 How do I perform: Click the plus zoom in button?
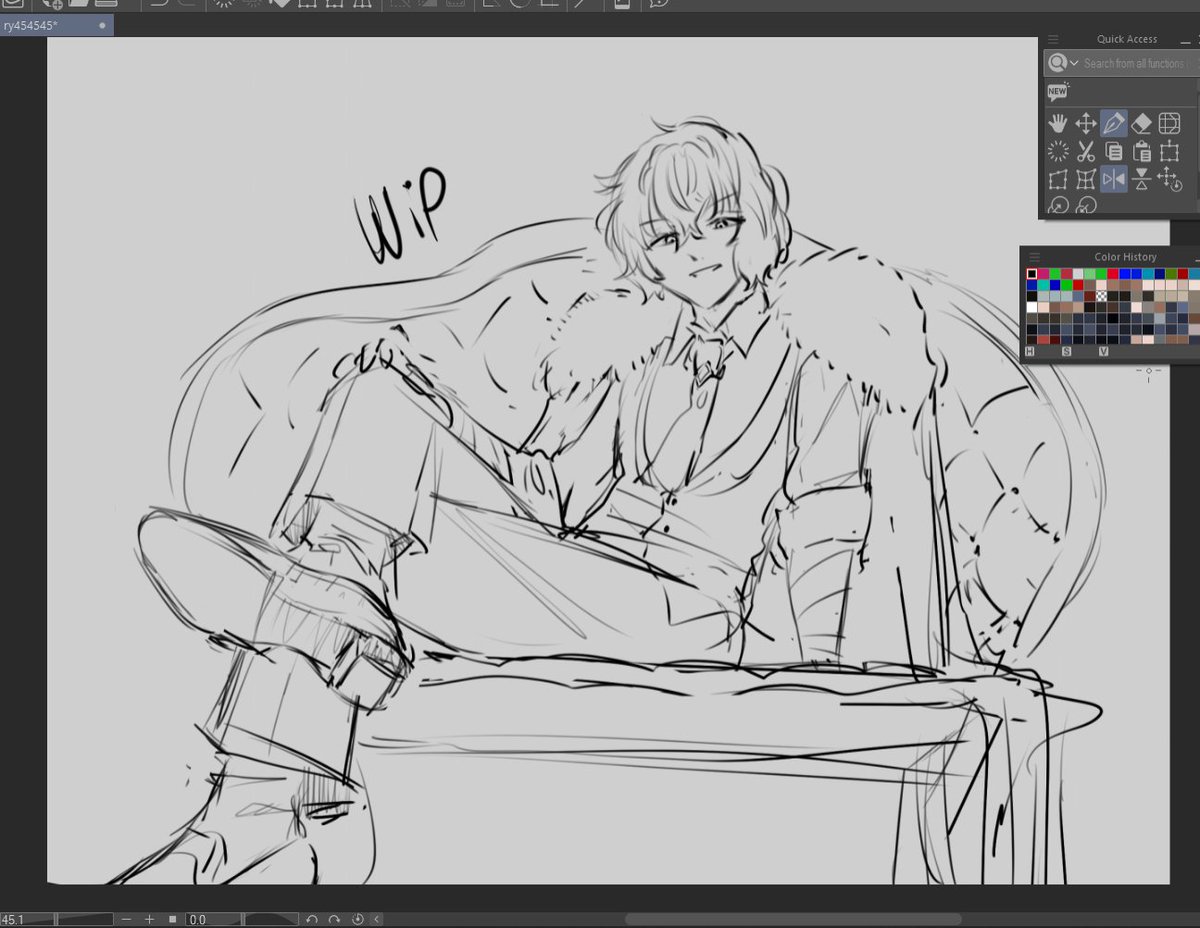[x=150, y=919]
